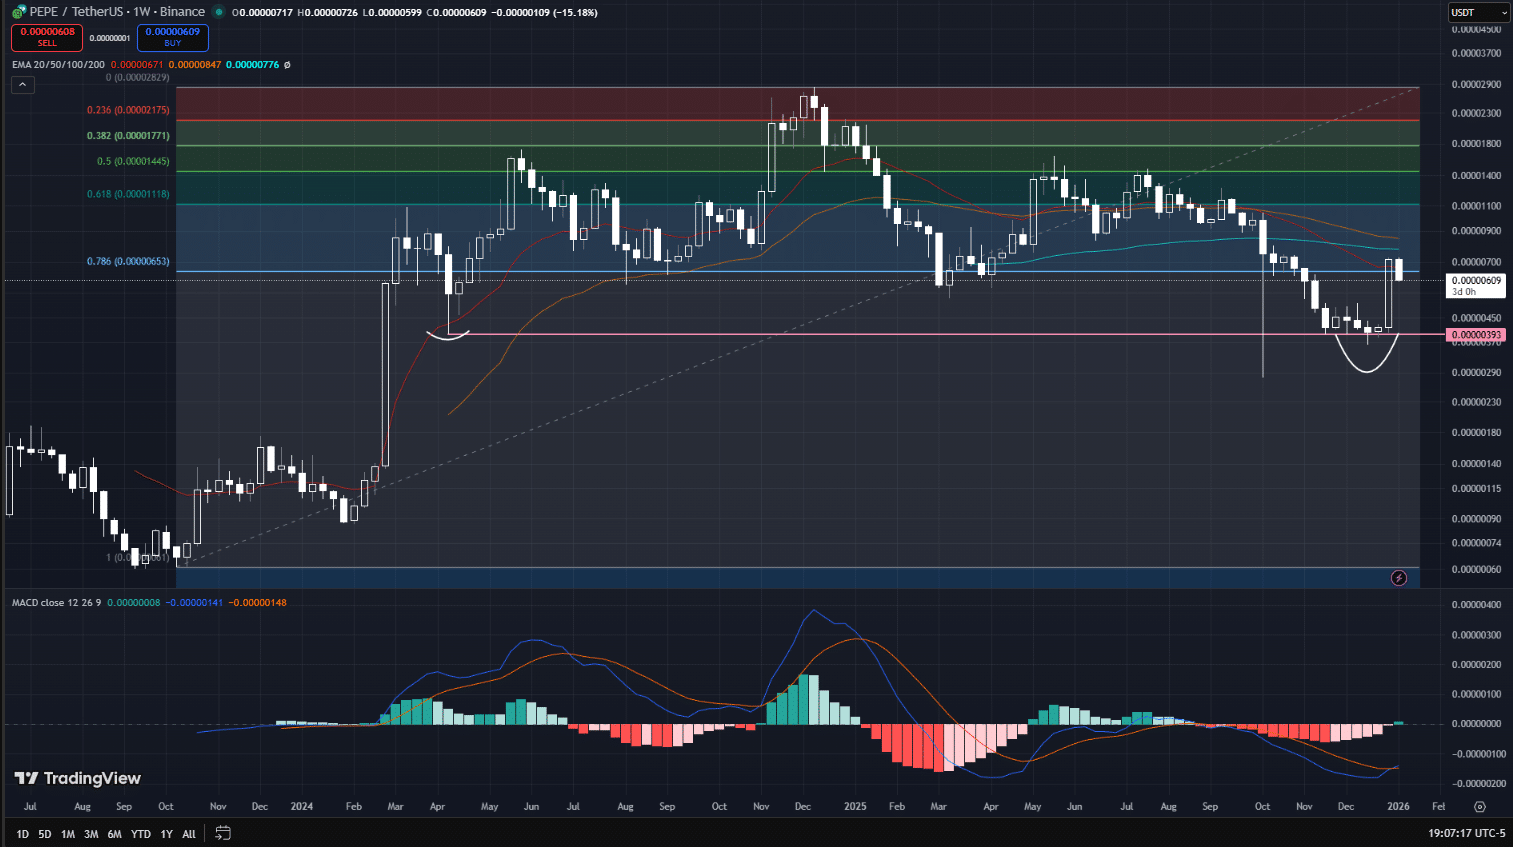Image resolution: width=1513 pixels, height=847 pixels.
Task: Open the Go-to-date calendar icon
Action: [222, 833]
